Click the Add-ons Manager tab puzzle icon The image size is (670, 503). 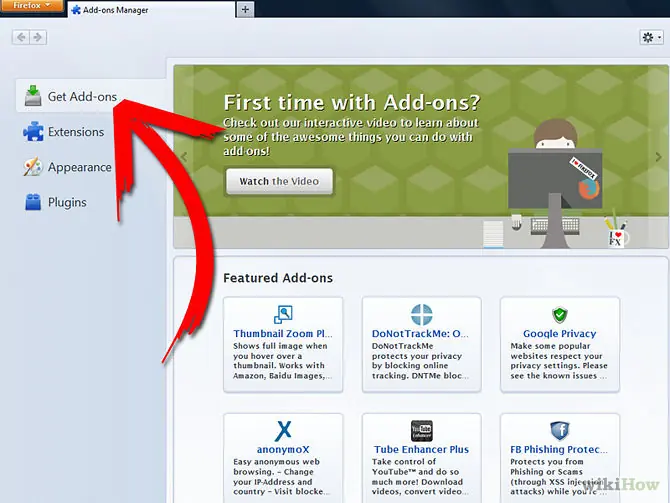coord(76,9)
